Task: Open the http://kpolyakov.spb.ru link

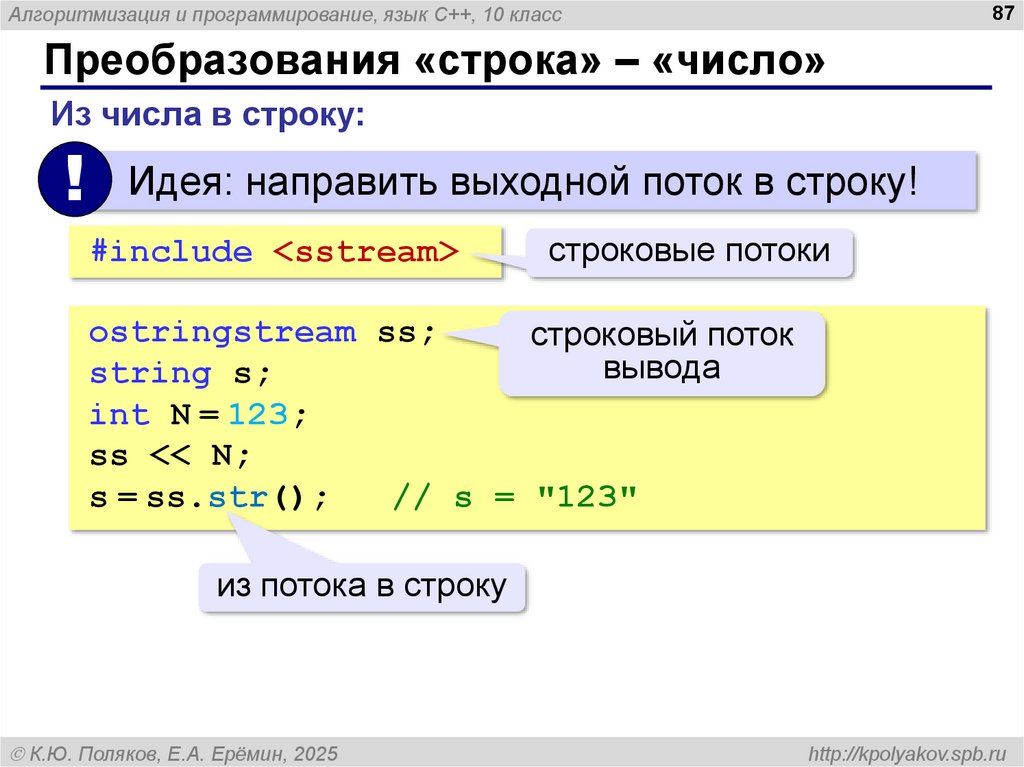Action: [907, 753]
